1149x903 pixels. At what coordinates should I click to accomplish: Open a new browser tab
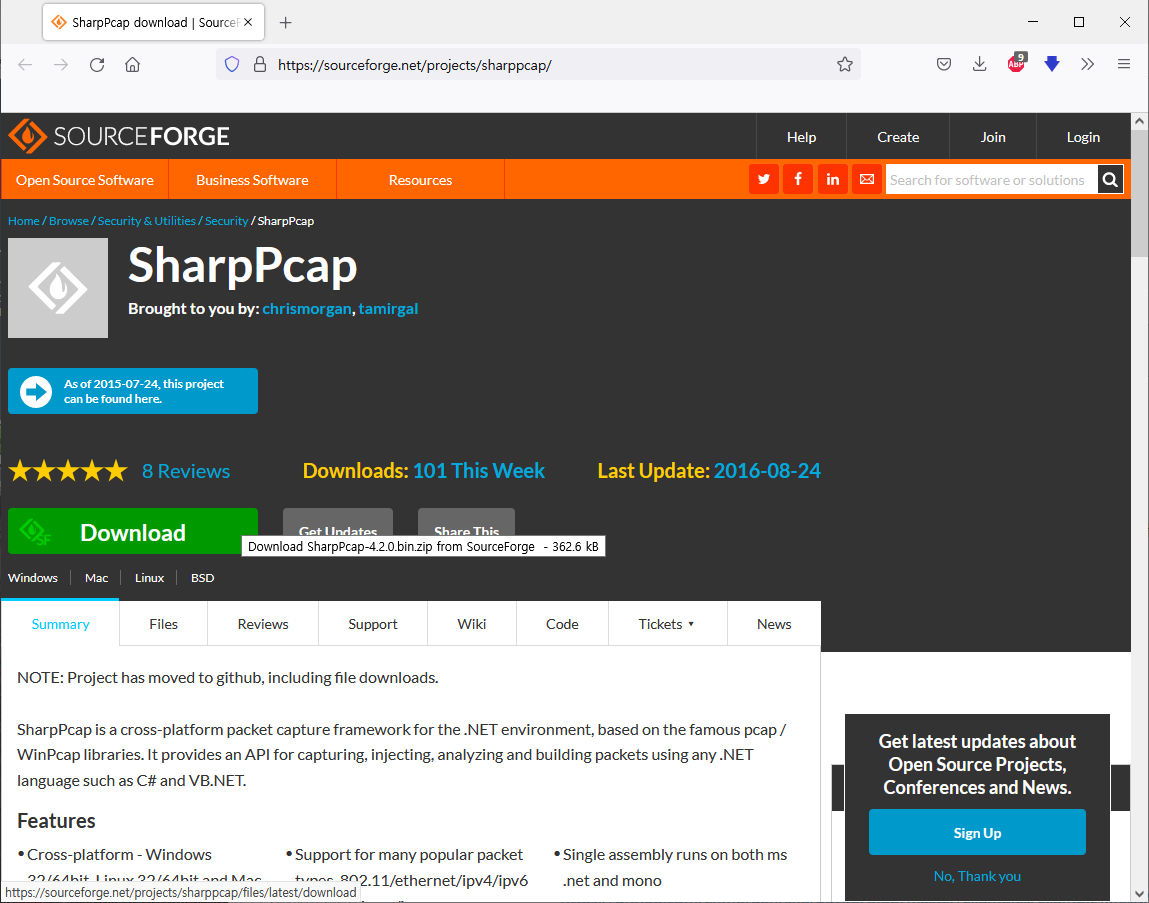coord(286,23)
